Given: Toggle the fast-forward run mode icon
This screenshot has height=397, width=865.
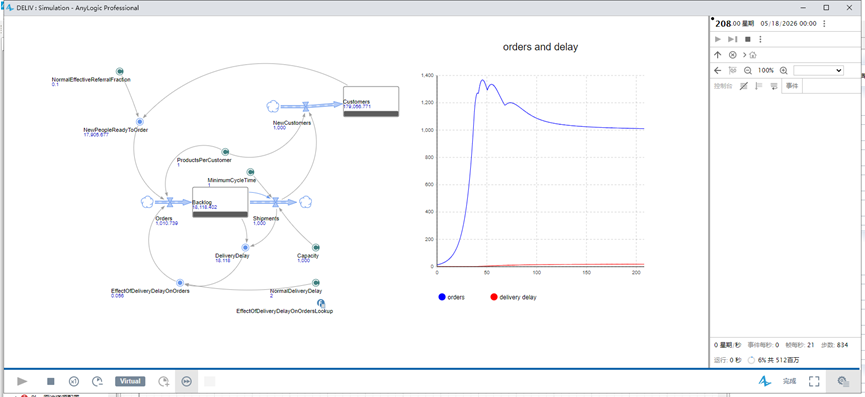Looking at the screenshot, I should 186,381.
